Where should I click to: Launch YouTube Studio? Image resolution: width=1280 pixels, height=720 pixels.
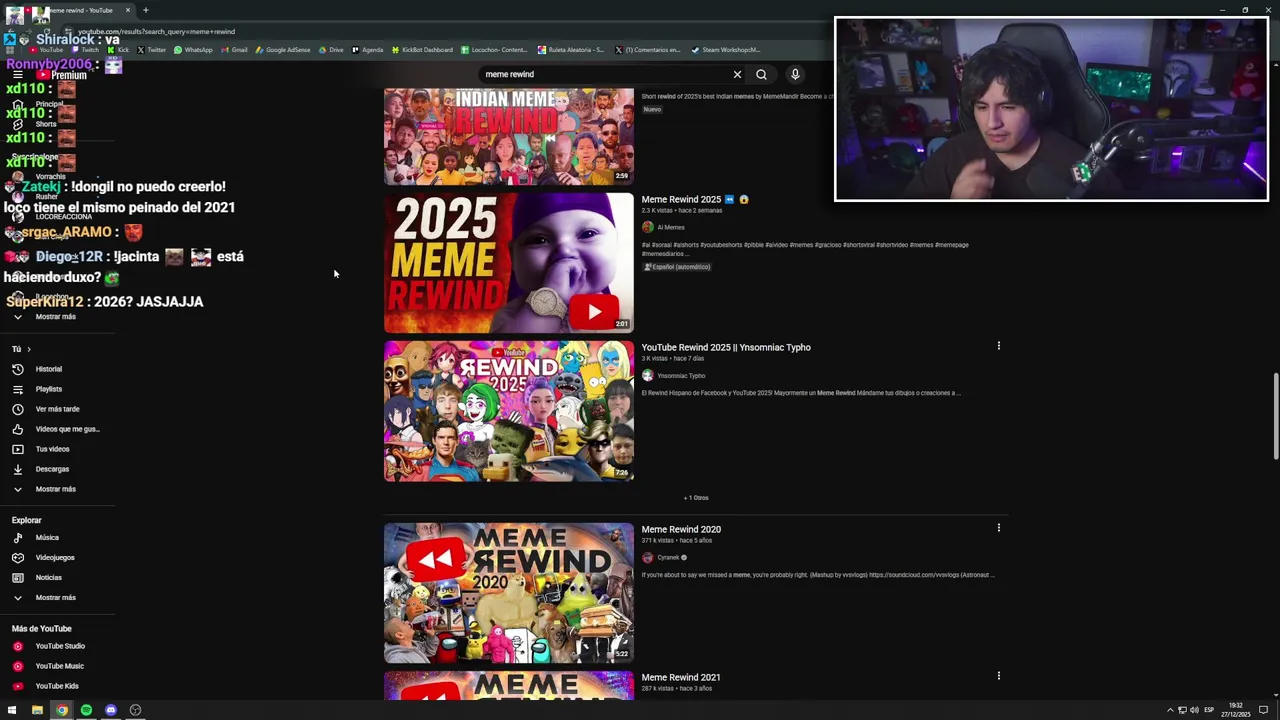59,646
